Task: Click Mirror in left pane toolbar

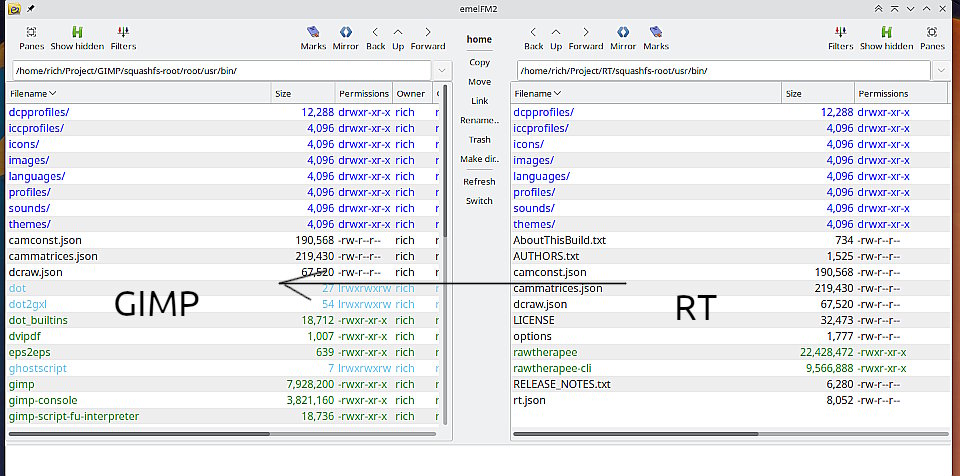Action: click(x=345, y=38)
